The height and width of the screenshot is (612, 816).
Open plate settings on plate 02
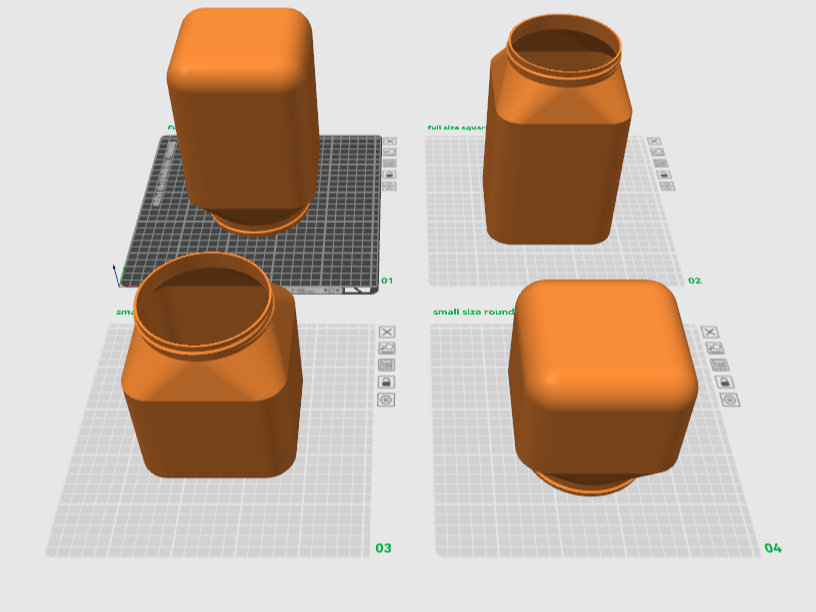pos(667,186)
